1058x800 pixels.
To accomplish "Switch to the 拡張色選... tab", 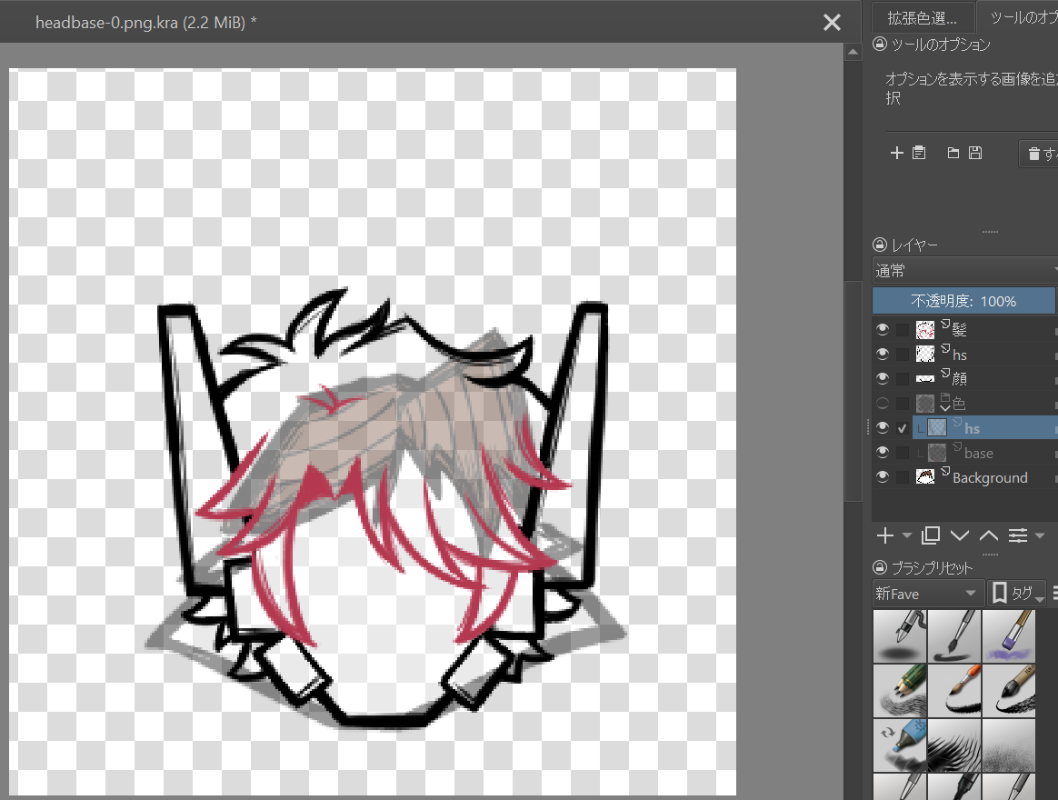I will pyautogui.click(x=922, y=18).
